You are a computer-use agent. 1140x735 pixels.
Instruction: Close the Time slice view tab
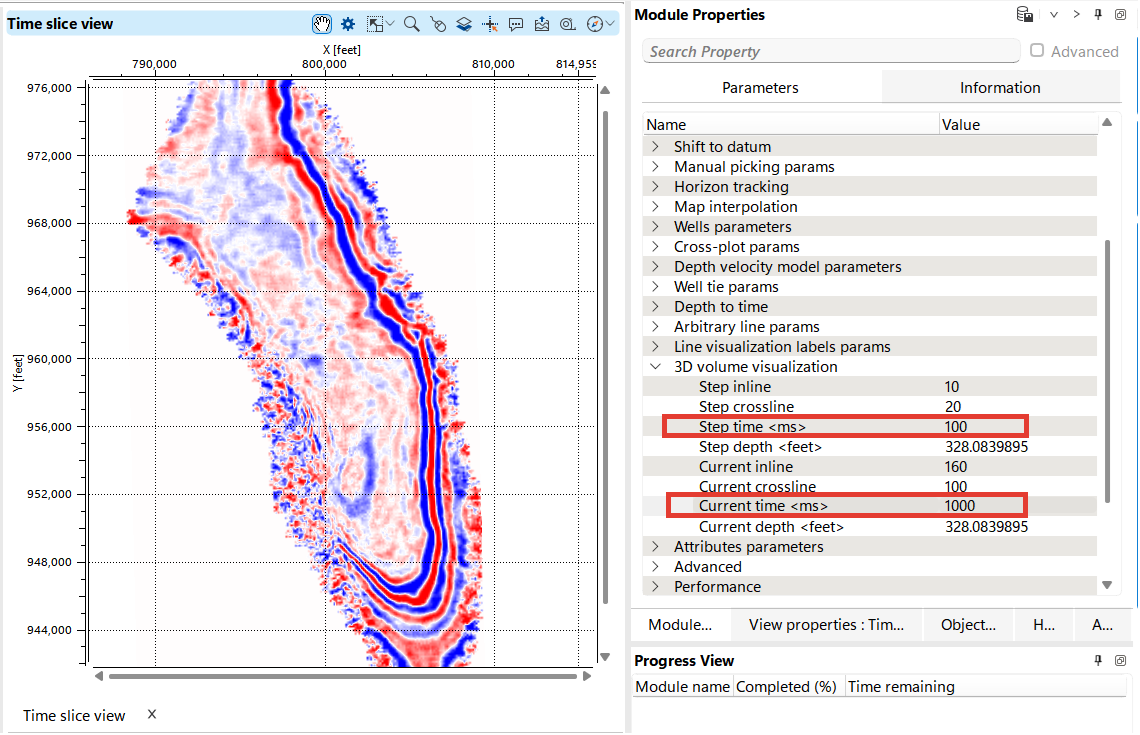pyautogui.click(x=152, y=714)
